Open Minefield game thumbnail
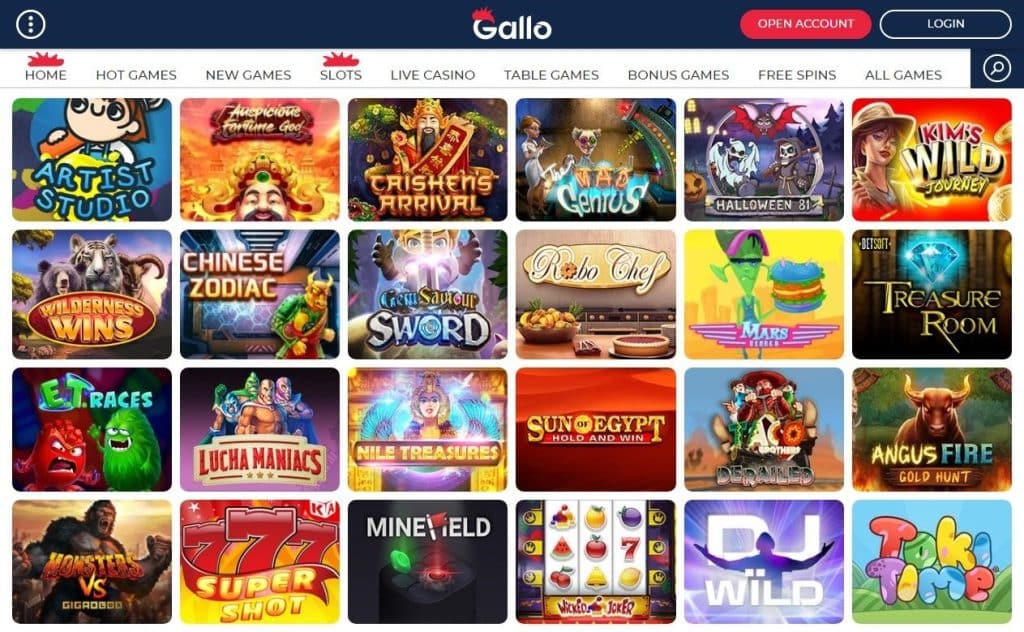1024x632 pixels. click(x=428, y=561)
